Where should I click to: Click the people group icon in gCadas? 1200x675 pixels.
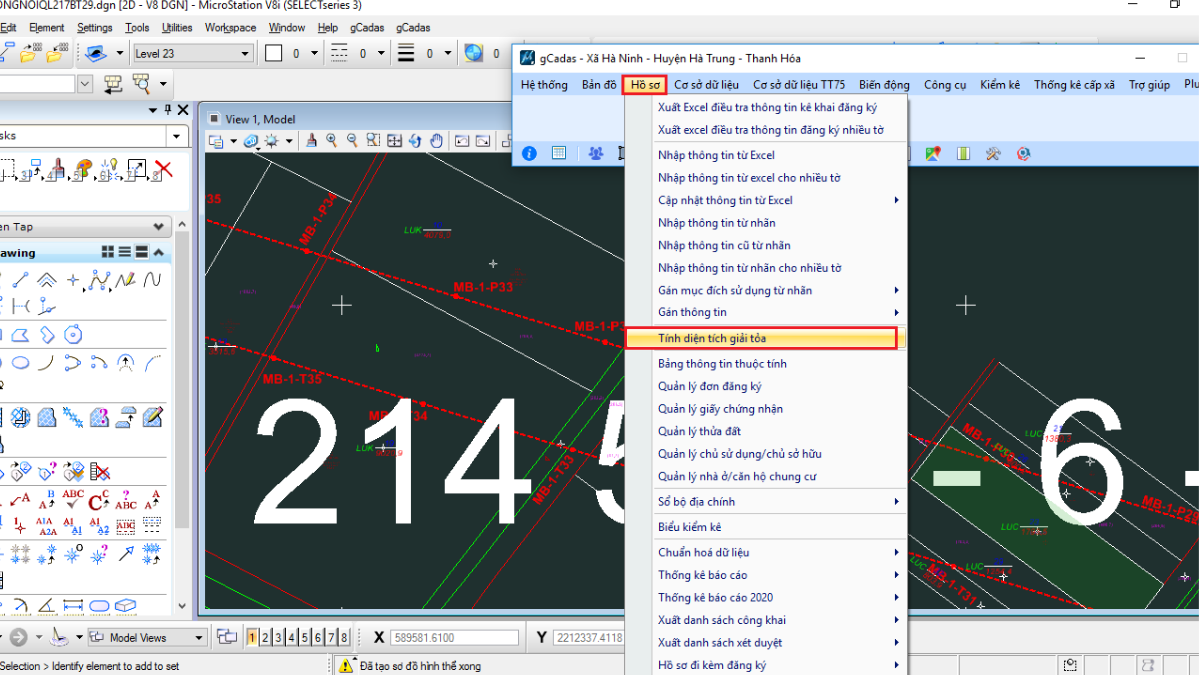597,154
